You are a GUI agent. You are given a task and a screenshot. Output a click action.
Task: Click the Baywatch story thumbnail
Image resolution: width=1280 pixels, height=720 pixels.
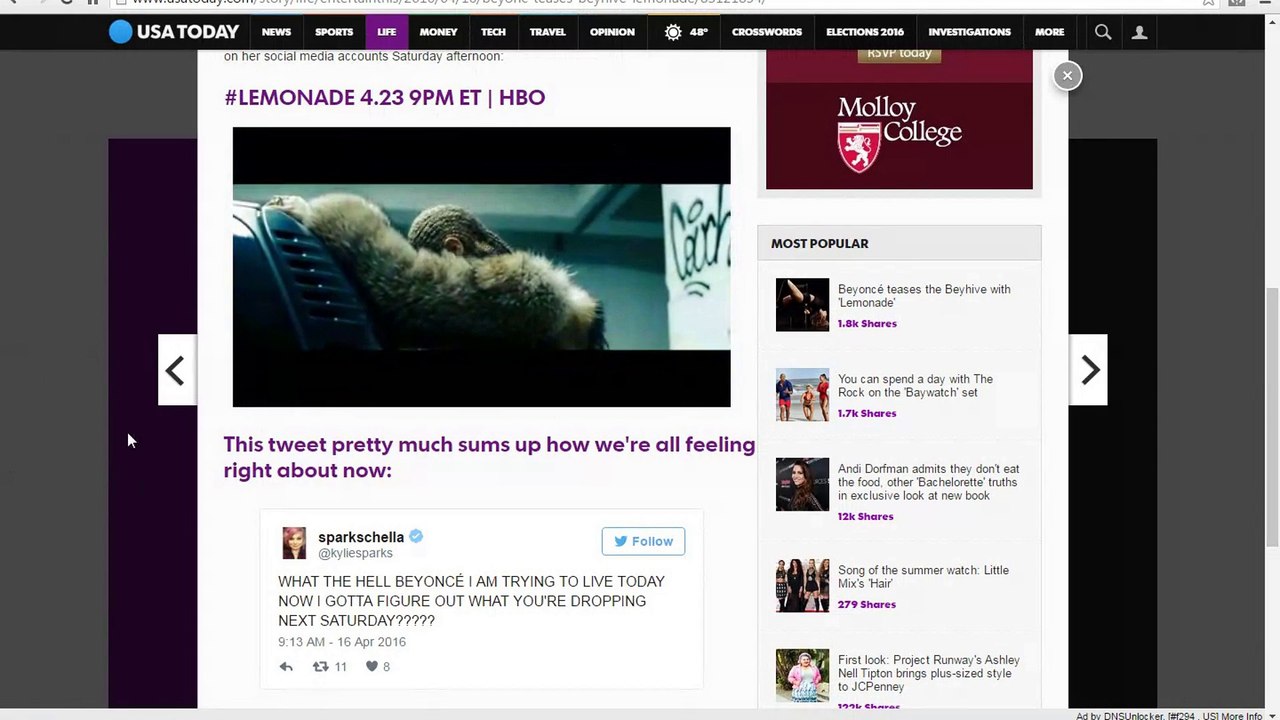click(x=802, y=395)
